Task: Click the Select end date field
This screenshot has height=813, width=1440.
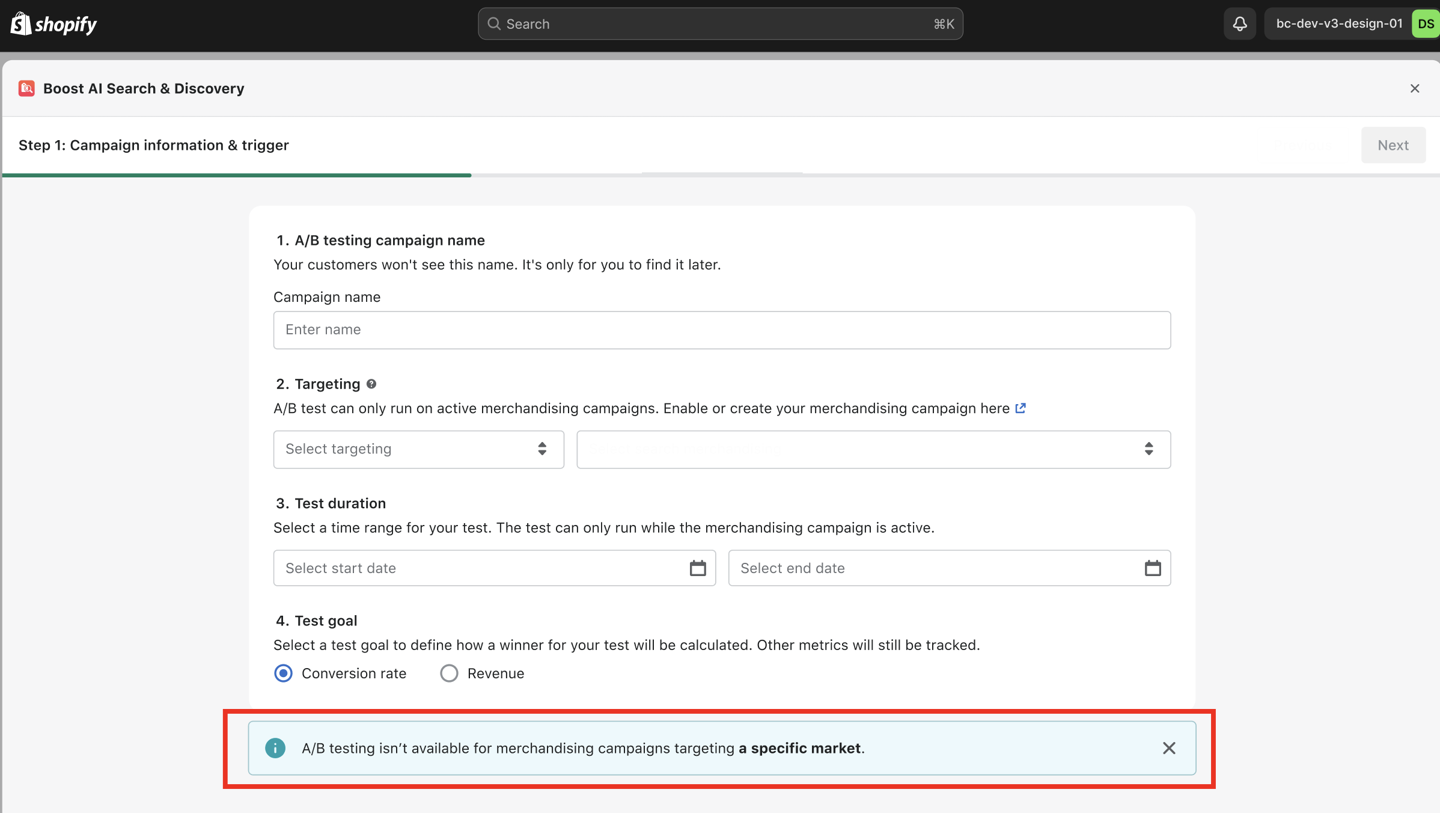Action: (x=950, y=568)
